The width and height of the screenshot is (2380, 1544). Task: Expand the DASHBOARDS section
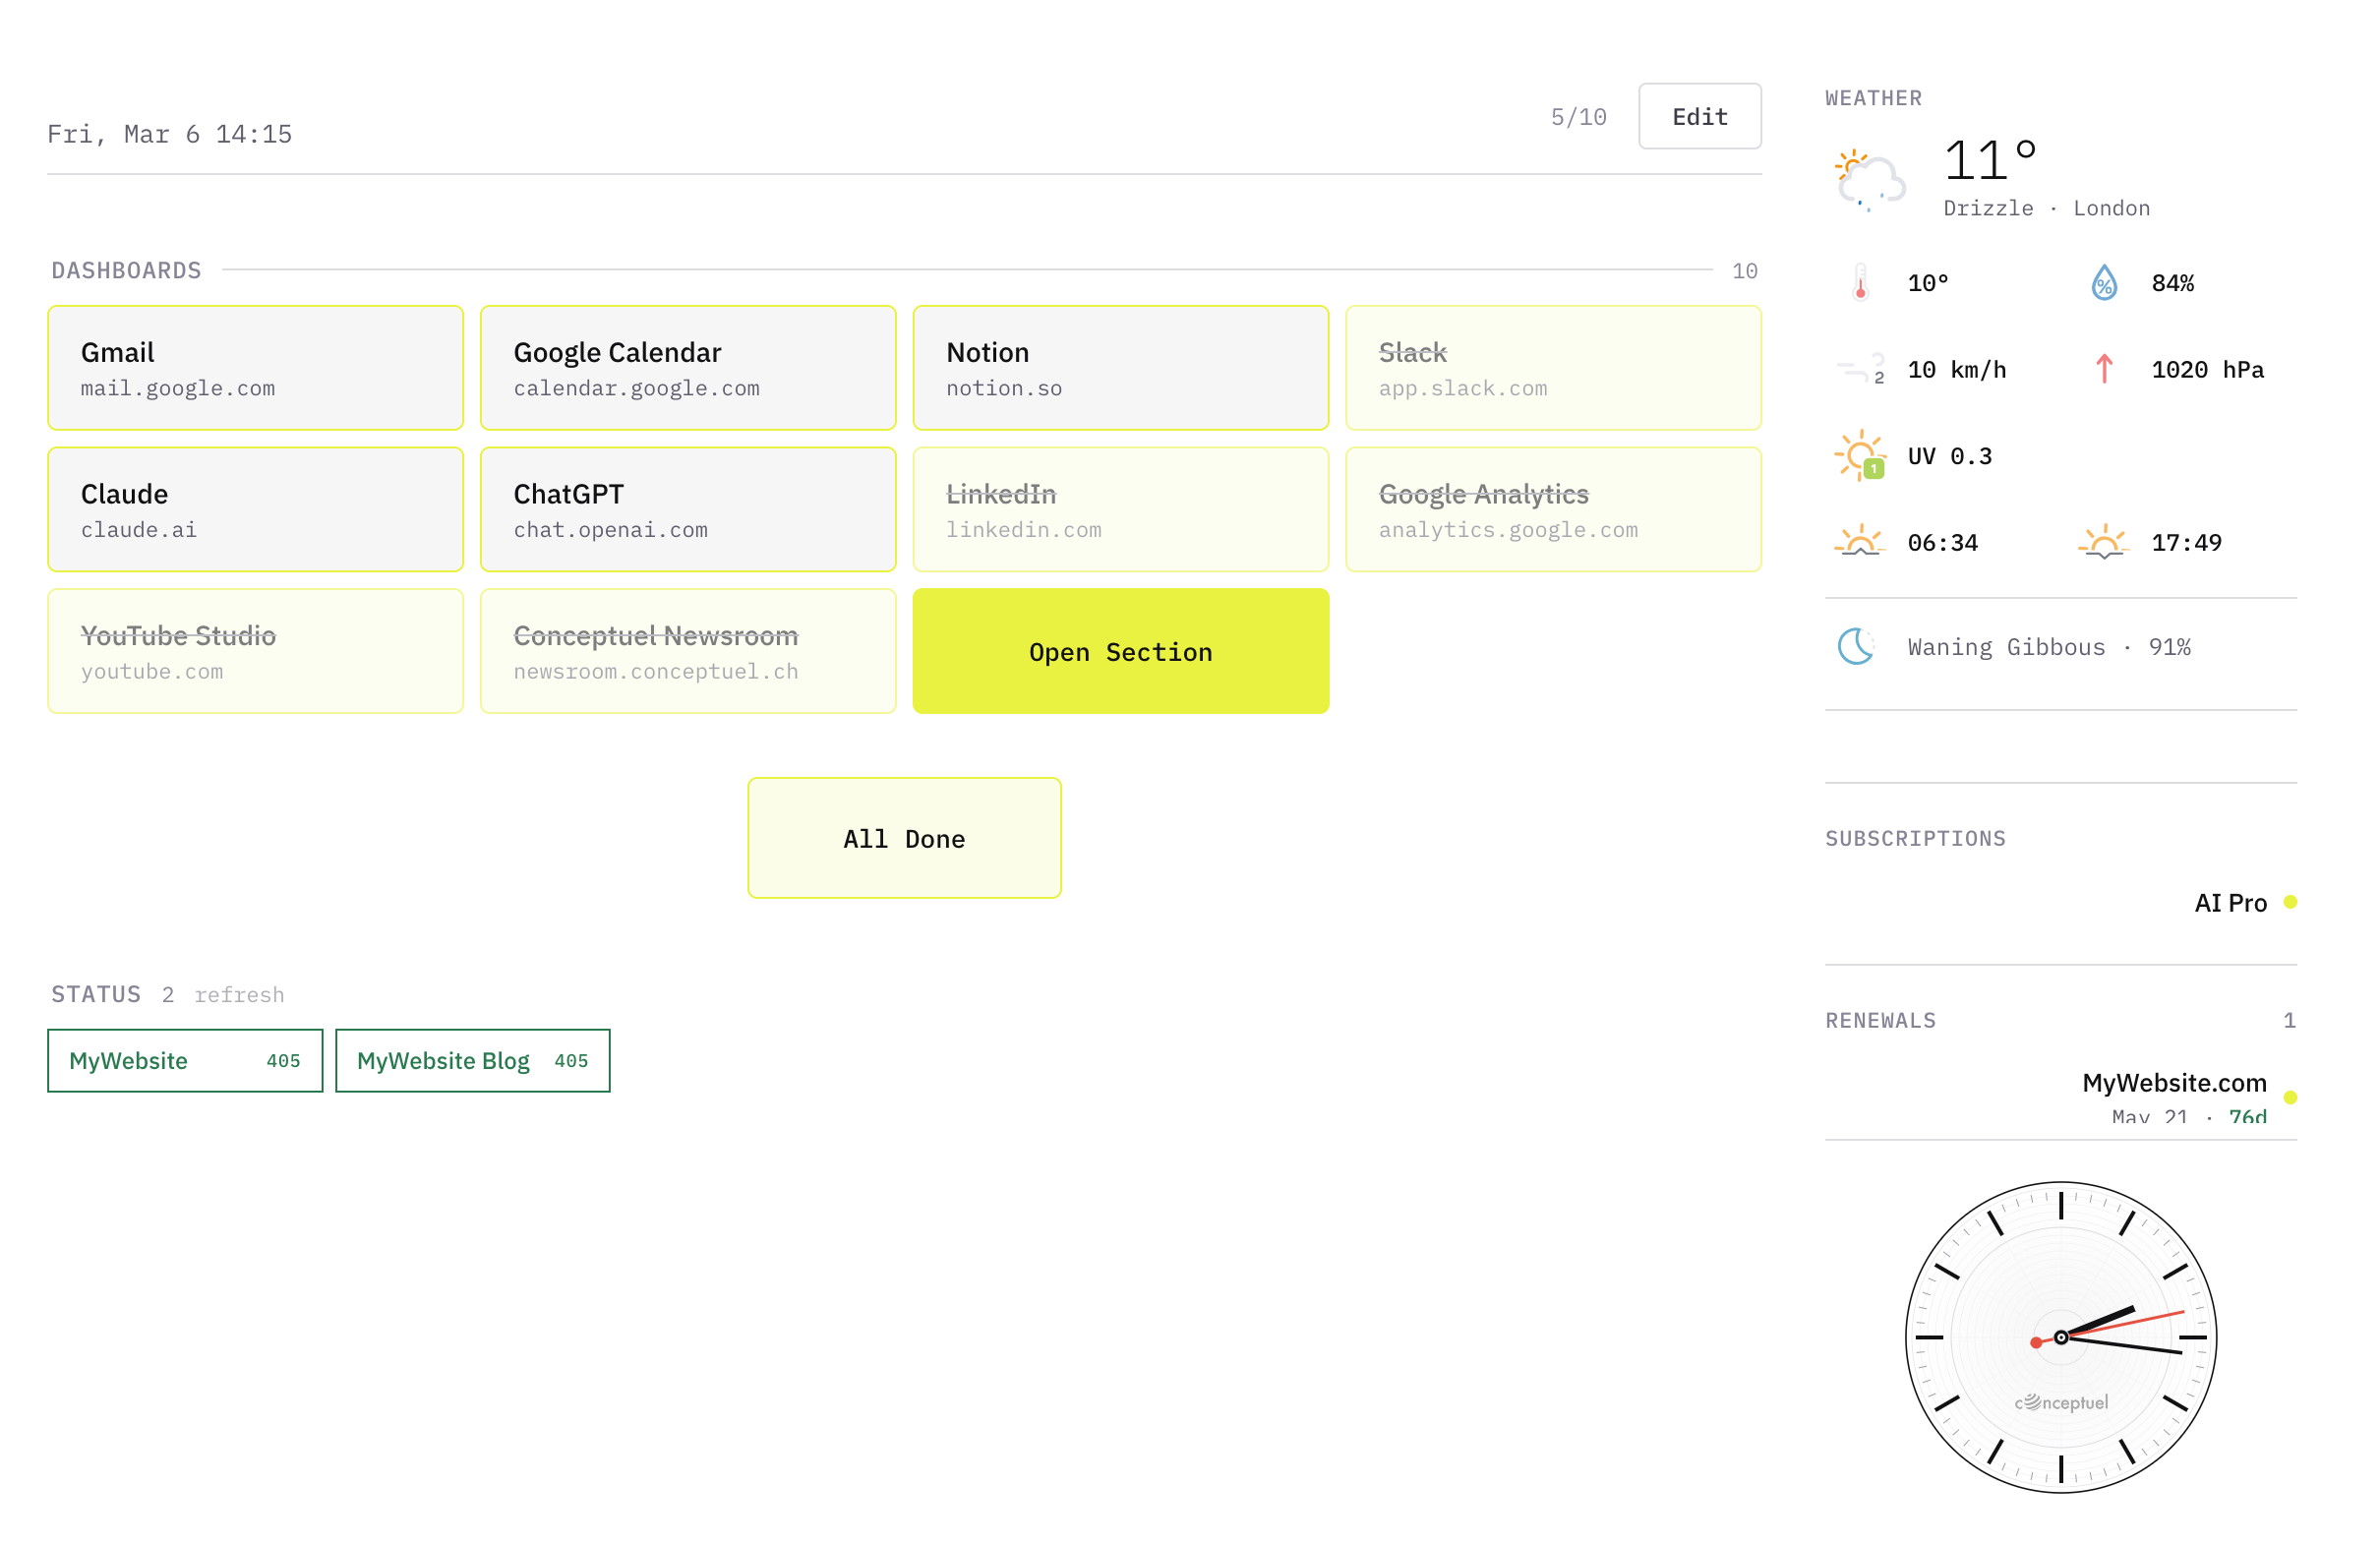pyautogui.click(x=126, y=269)
